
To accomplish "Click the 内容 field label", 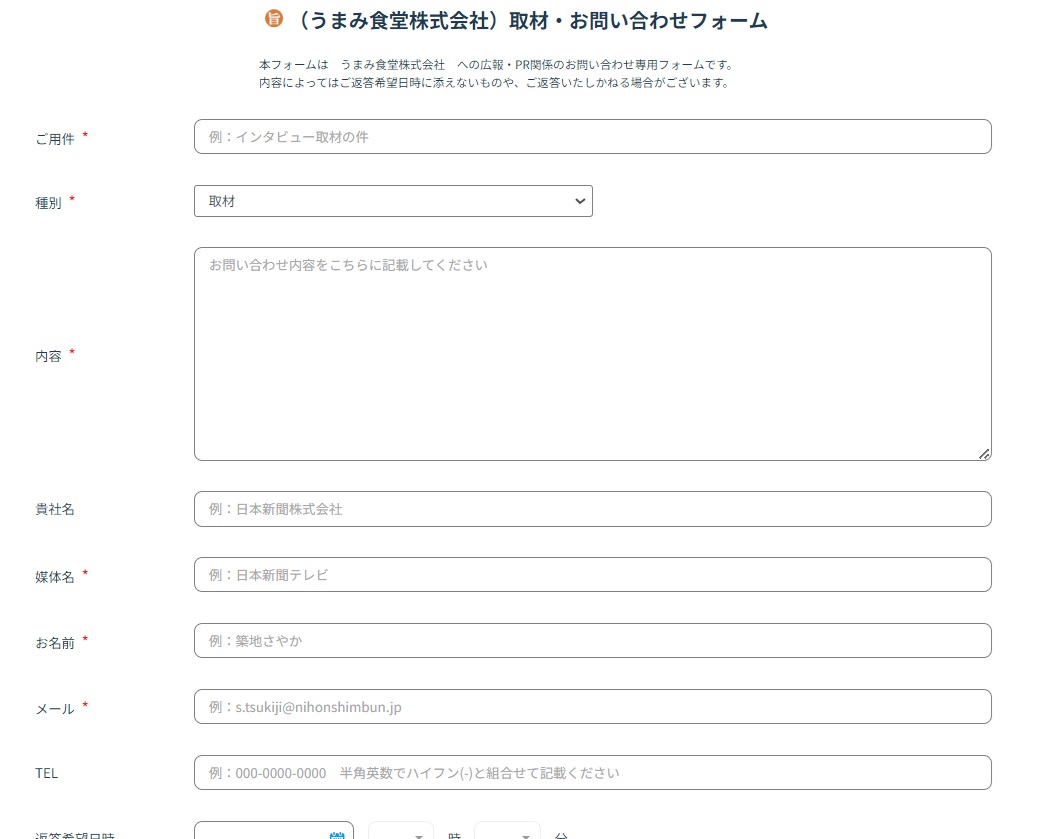I will tap(48, 356).
